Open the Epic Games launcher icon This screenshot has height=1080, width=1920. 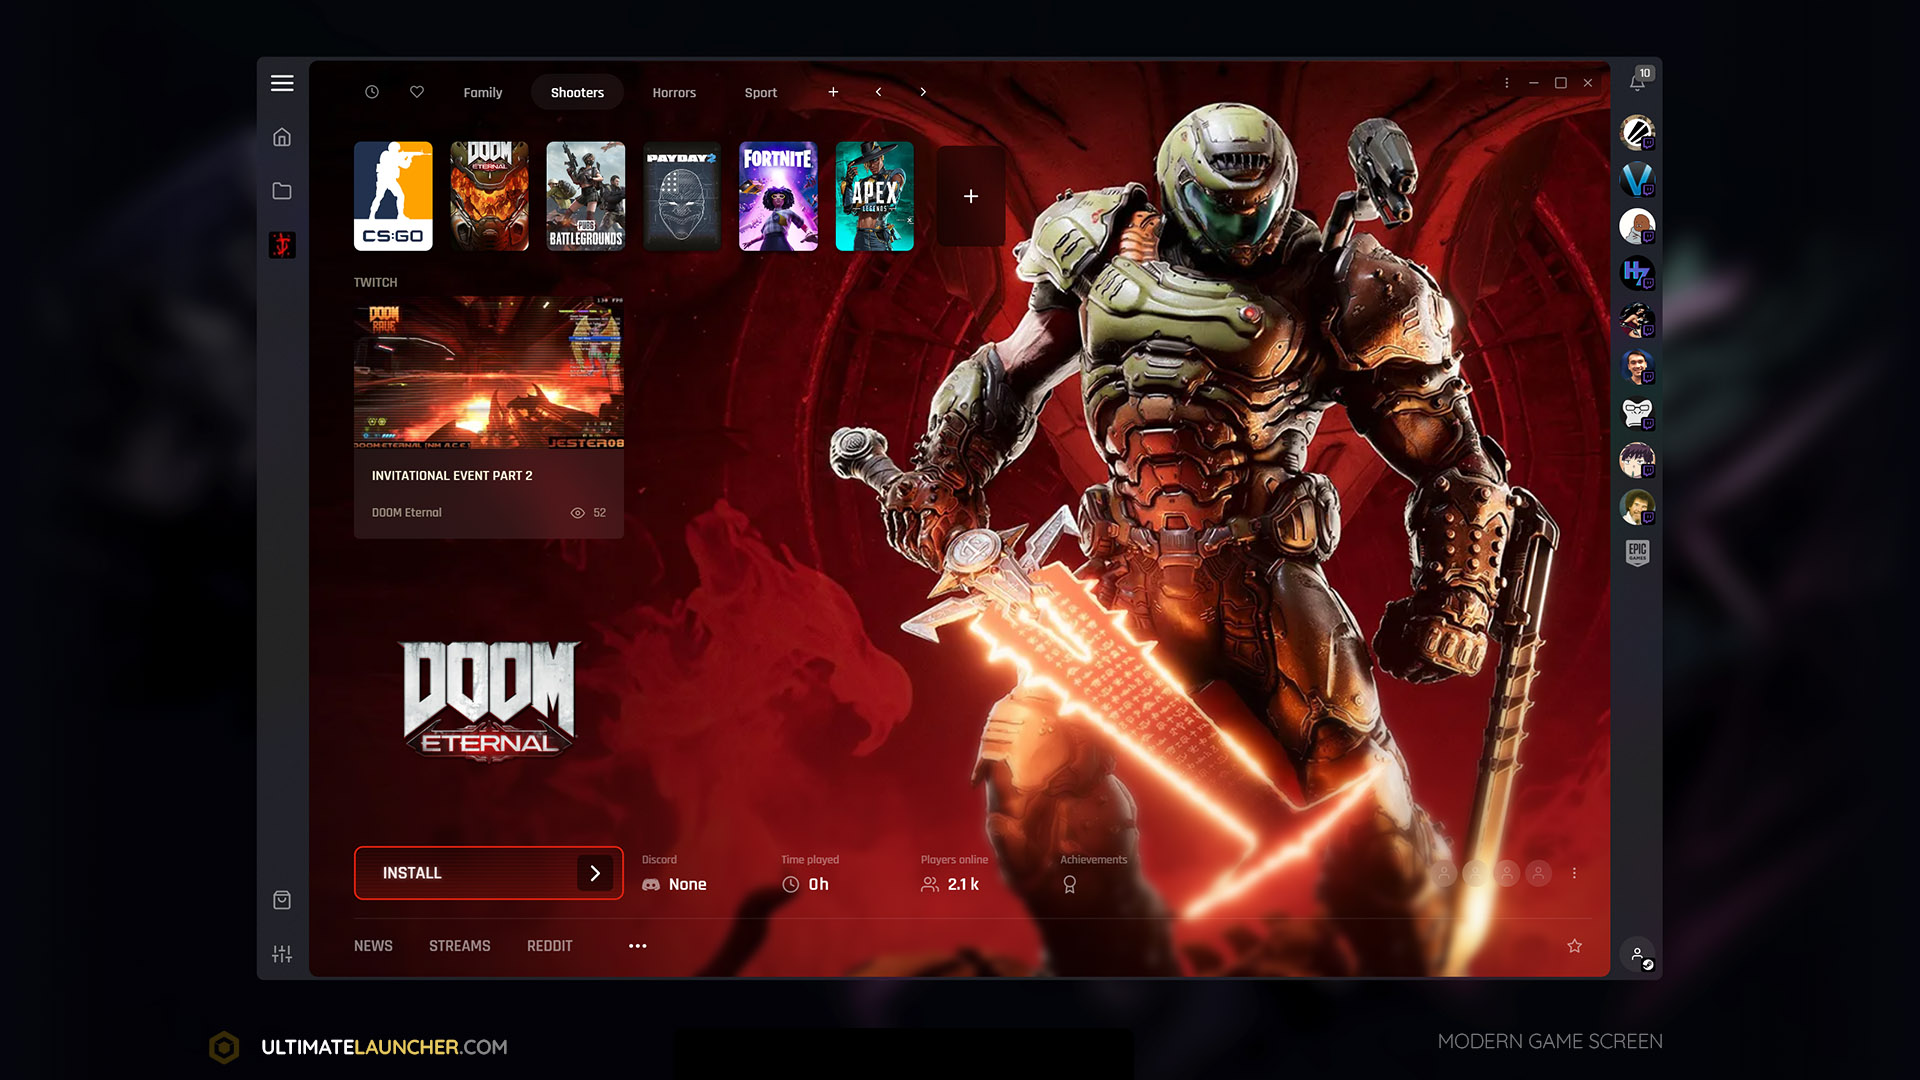tap(1637, 553)
